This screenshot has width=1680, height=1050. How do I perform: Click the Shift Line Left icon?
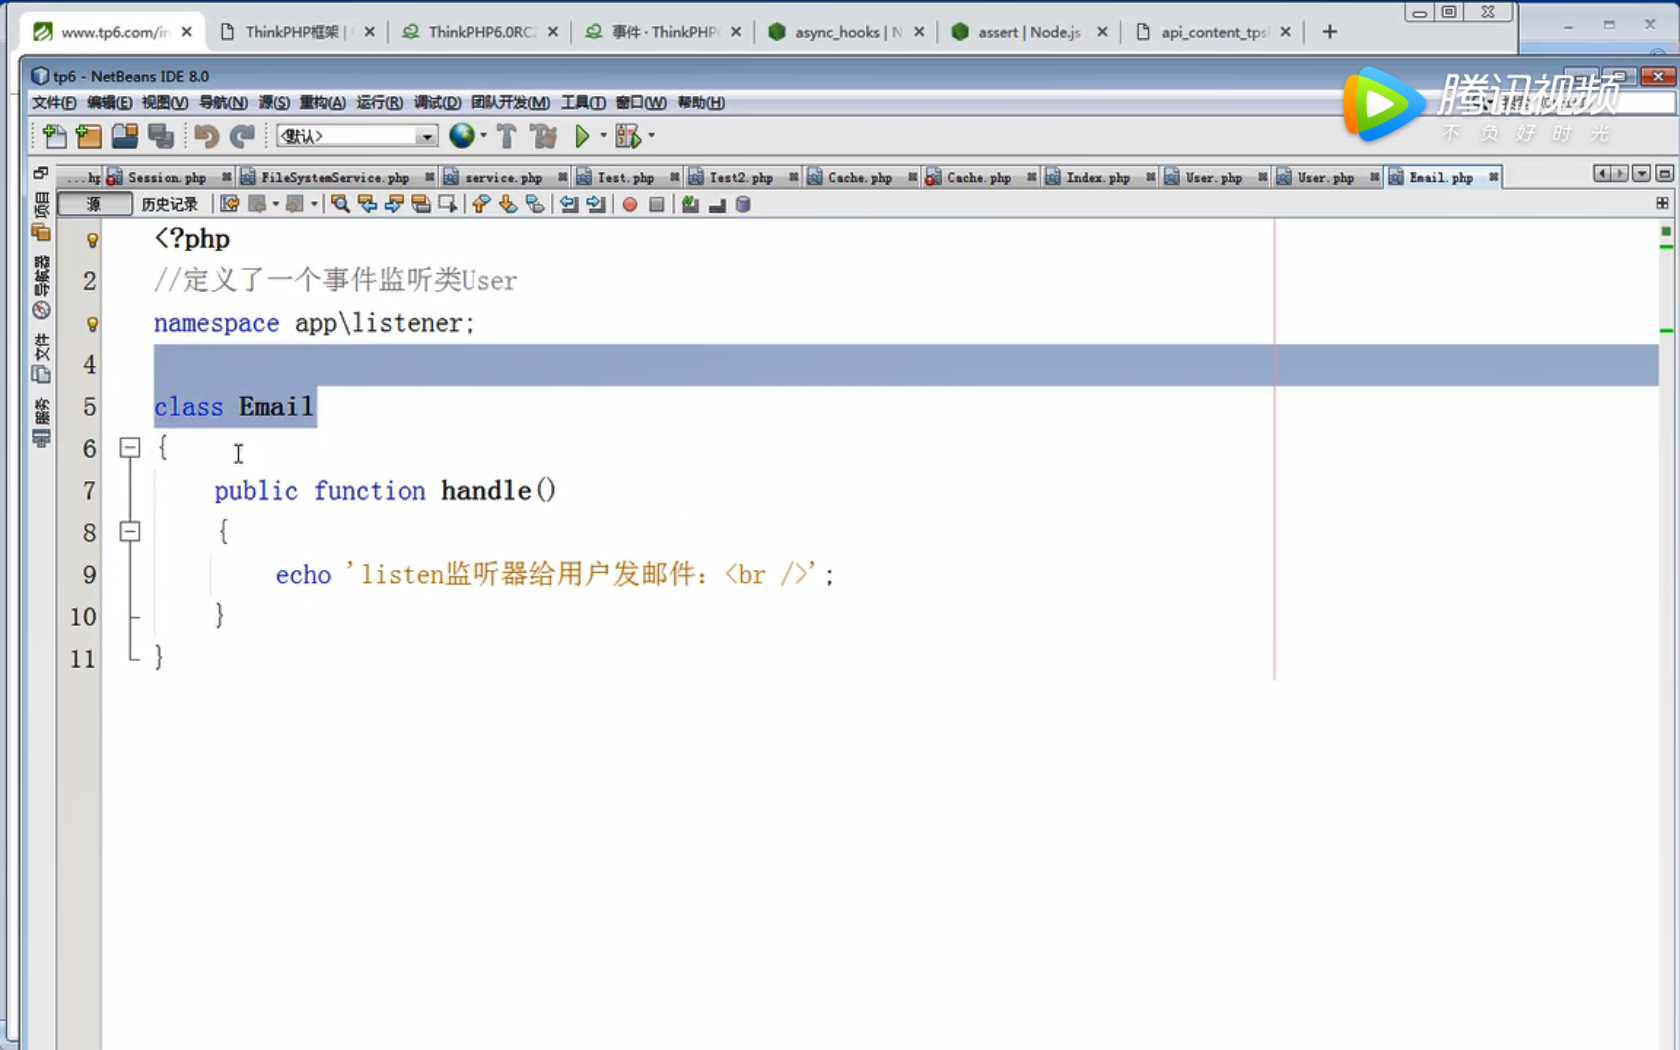click(x=569, y=204)
